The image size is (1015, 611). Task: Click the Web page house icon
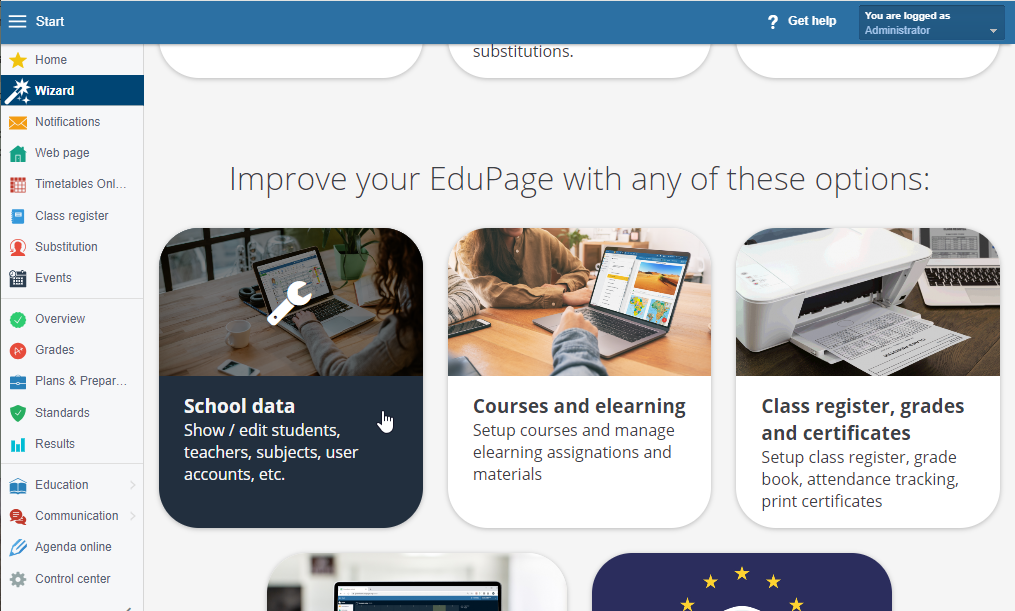point(18,153)
